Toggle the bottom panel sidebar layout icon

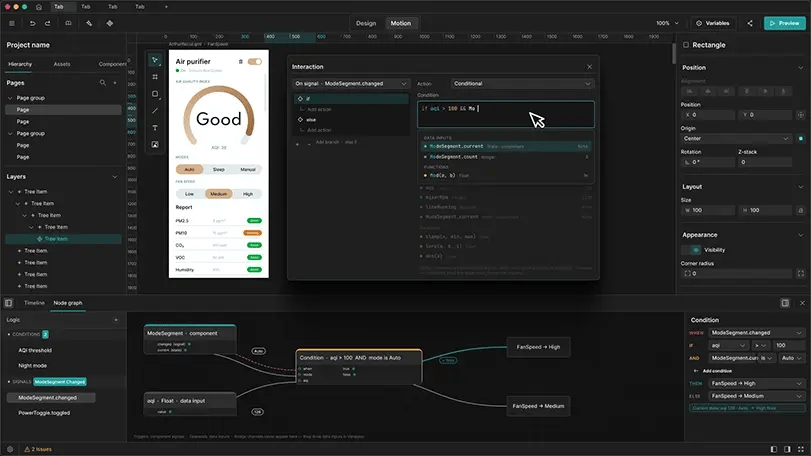9,303
